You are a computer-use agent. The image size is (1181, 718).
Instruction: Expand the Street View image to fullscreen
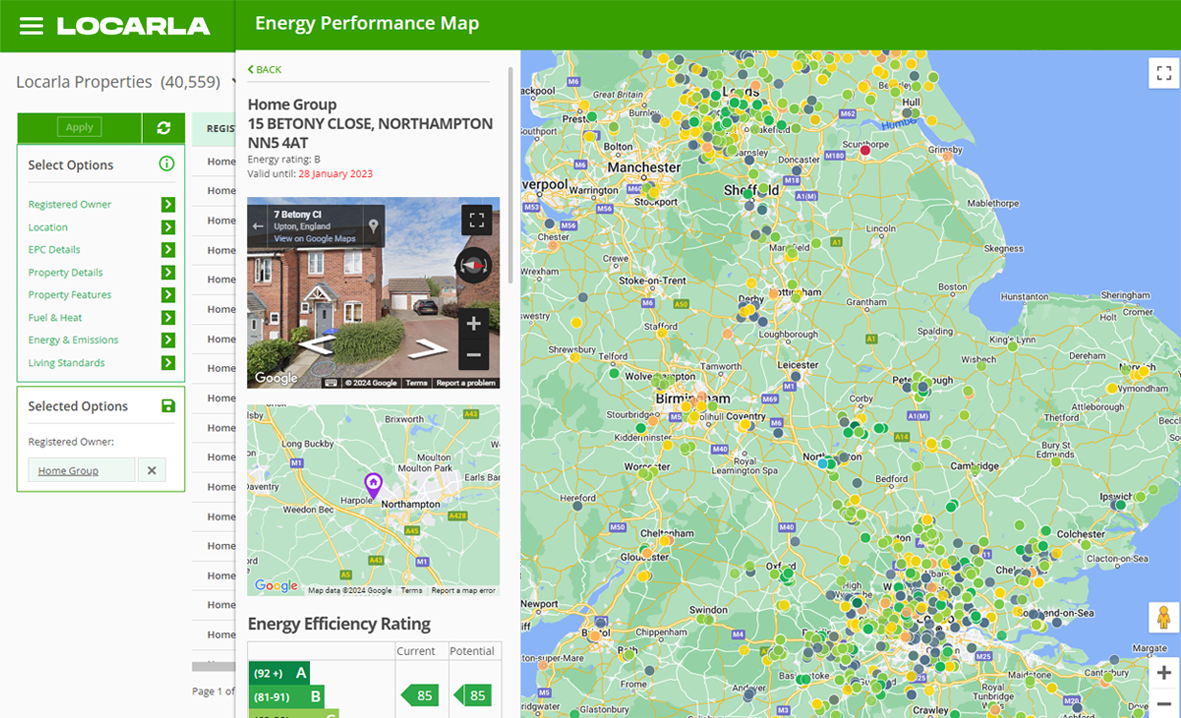[x=477, y=220]
